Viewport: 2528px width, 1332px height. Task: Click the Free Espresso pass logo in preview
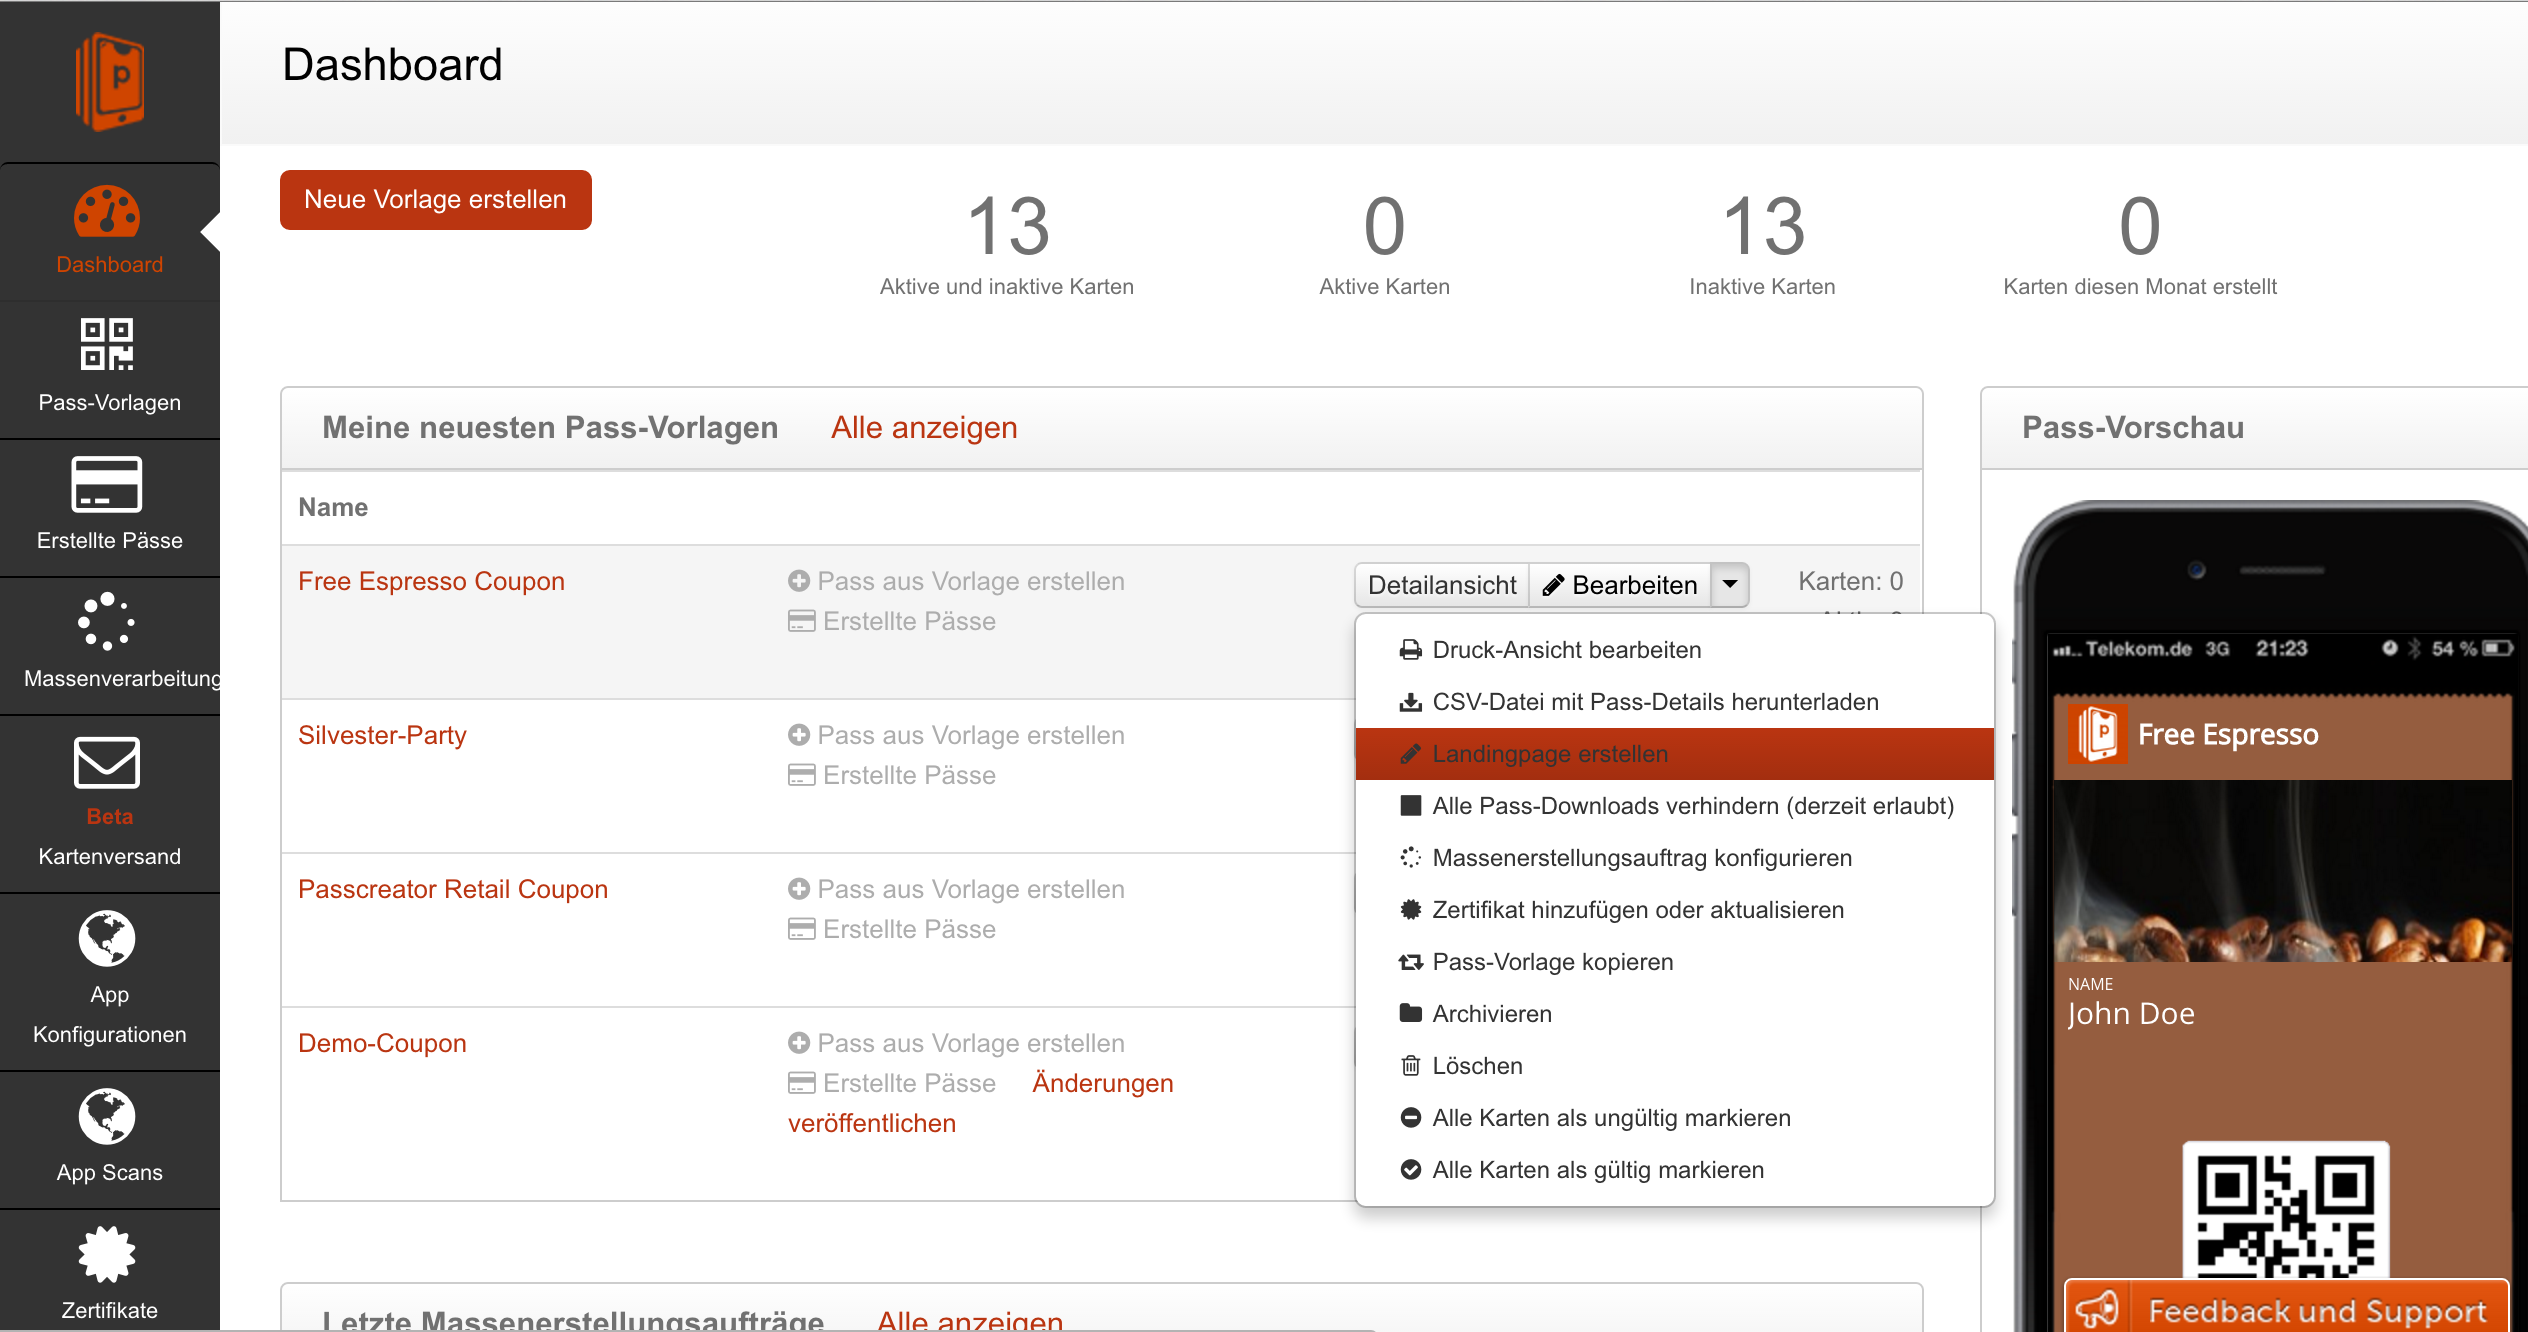[2098, 734]
